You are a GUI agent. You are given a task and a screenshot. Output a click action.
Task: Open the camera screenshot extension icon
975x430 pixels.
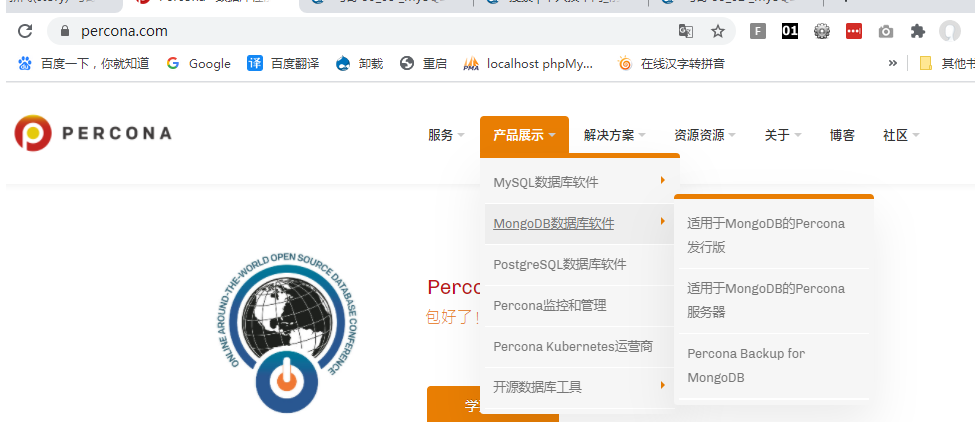coord(885,31)
